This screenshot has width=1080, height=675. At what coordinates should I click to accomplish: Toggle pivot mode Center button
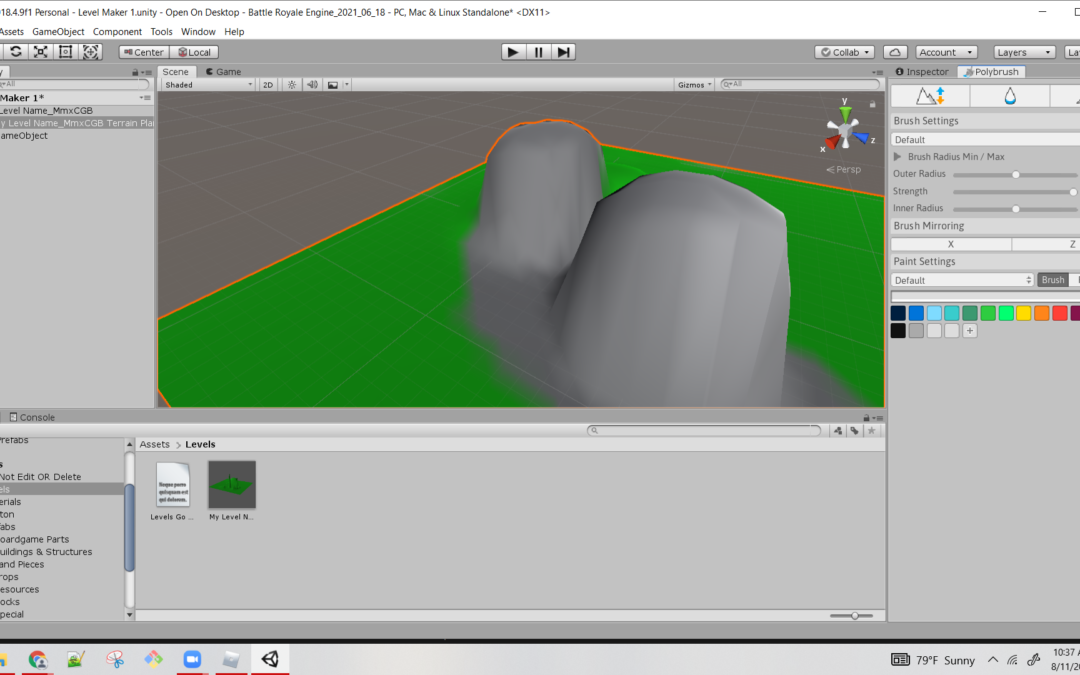(143, 52)
